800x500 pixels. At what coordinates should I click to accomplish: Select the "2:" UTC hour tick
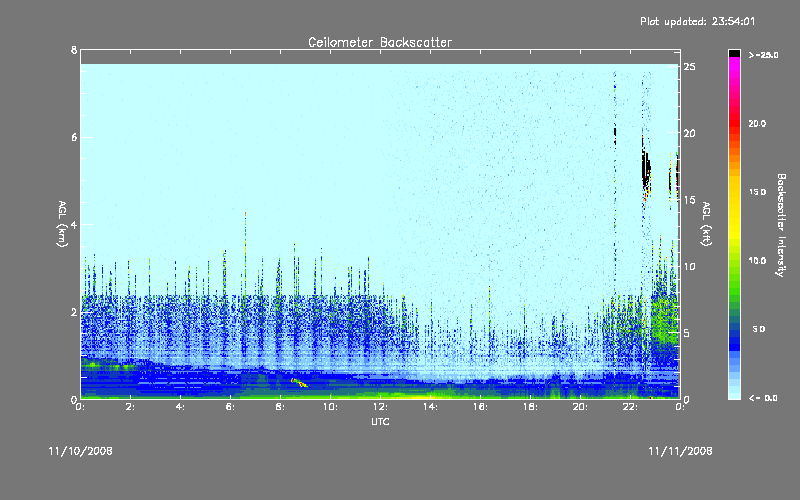(131, 407)
